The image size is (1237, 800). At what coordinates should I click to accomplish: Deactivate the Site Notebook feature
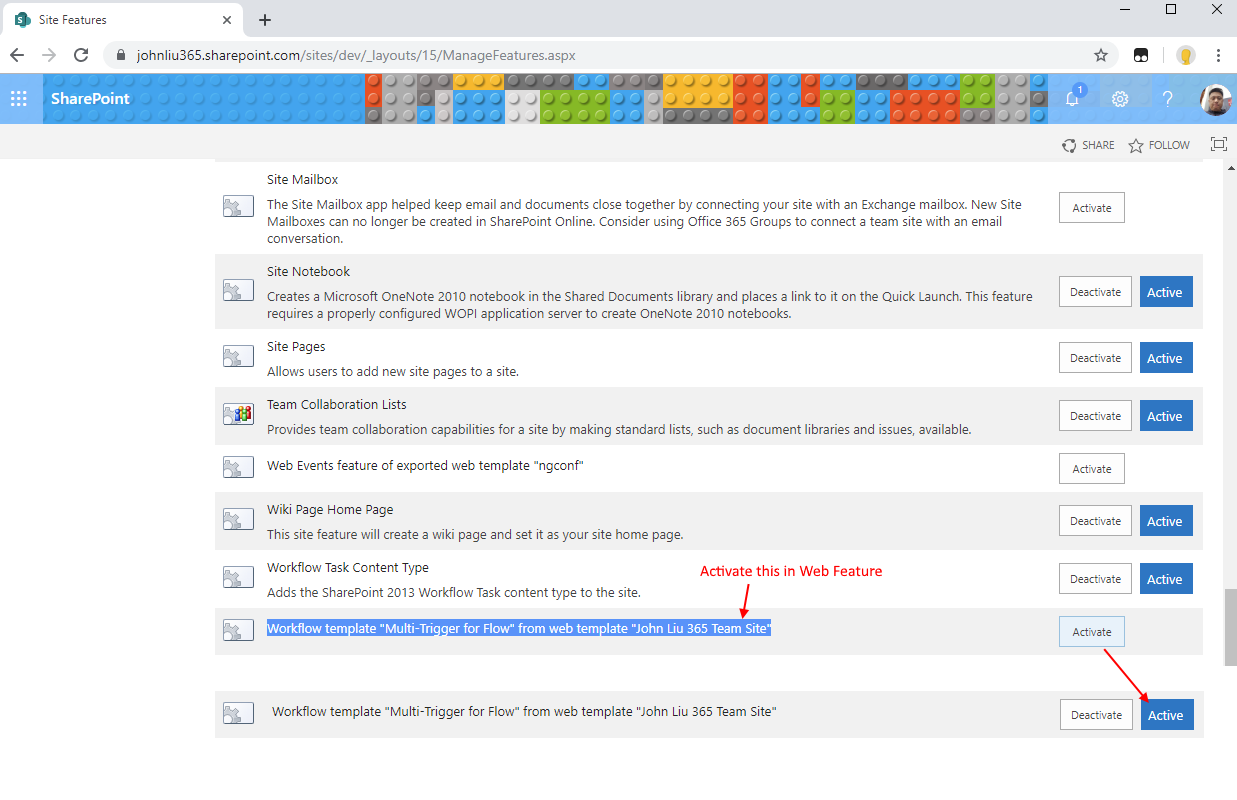click(1095, 292)
